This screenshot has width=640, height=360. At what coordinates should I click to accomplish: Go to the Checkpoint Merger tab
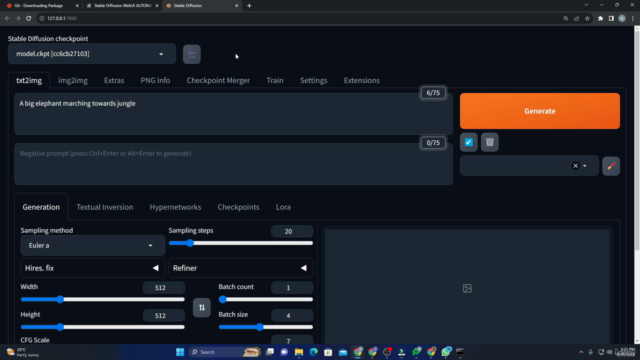pyautogui.click(x=218, y=80)
